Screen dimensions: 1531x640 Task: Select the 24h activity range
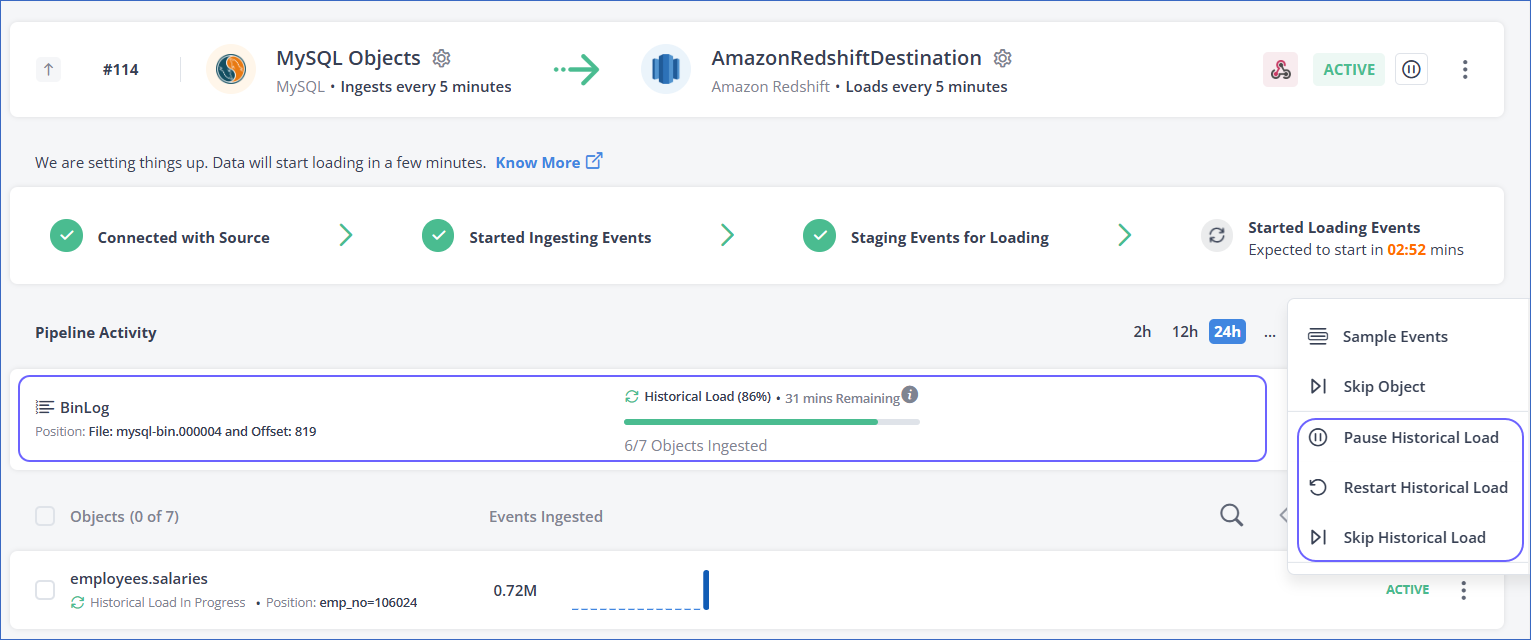coord(1227,332)
